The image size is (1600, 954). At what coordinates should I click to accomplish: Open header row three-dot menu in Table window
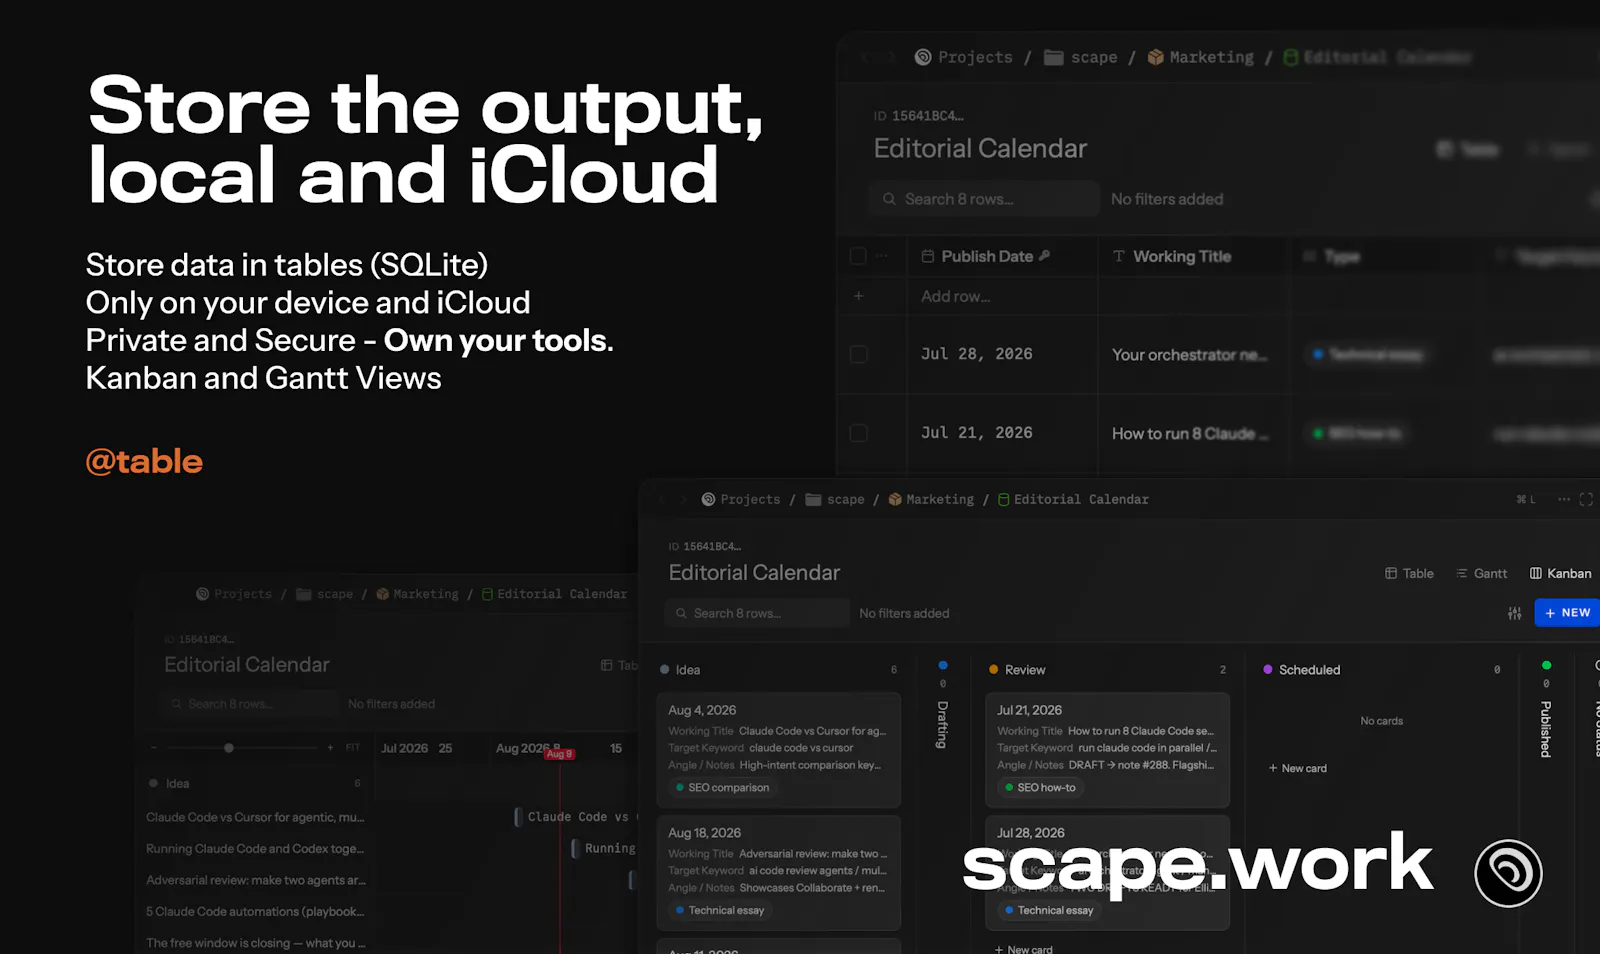[881, 256]
